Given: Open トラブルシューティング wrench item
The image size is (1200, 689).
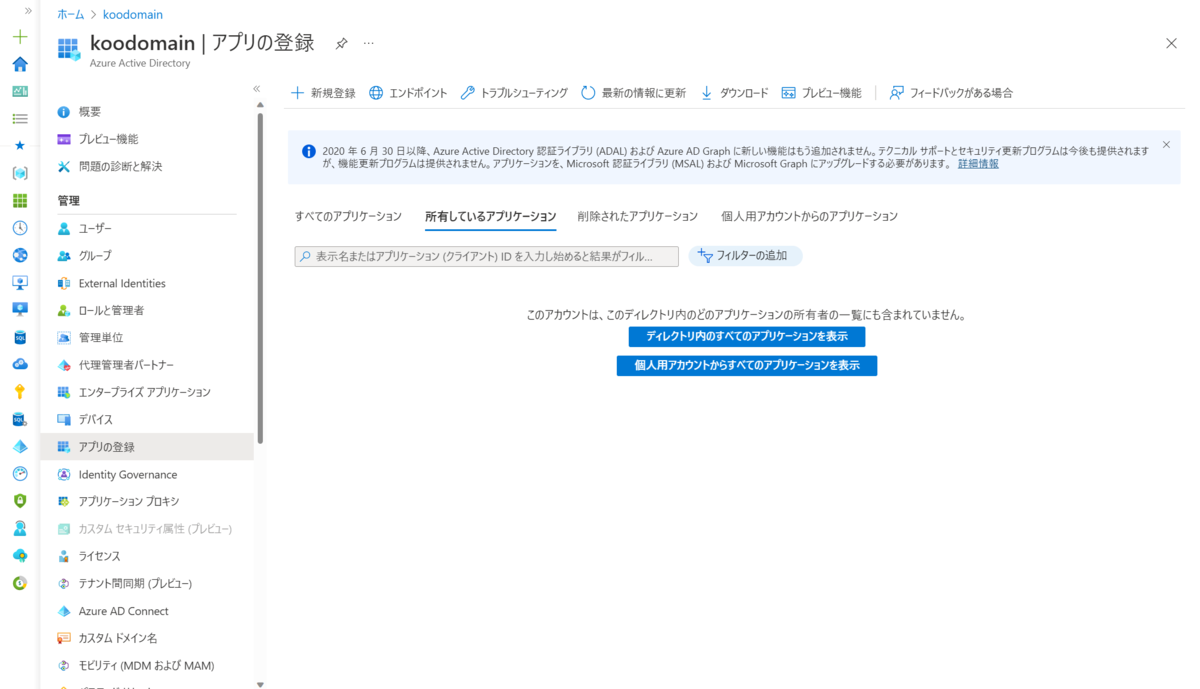Looking at the screenshot, I should pos(514,93).
